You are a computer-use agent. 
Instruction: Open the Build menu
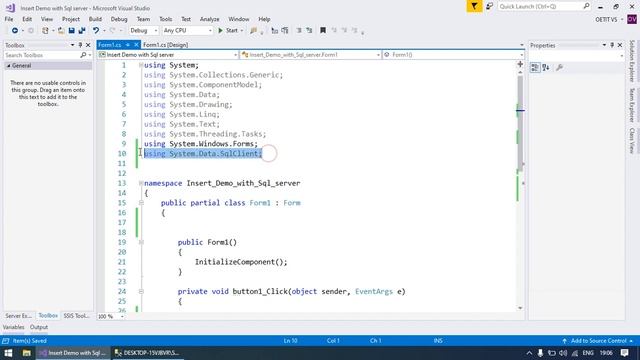pyautogui.click(x=95, y=19)
